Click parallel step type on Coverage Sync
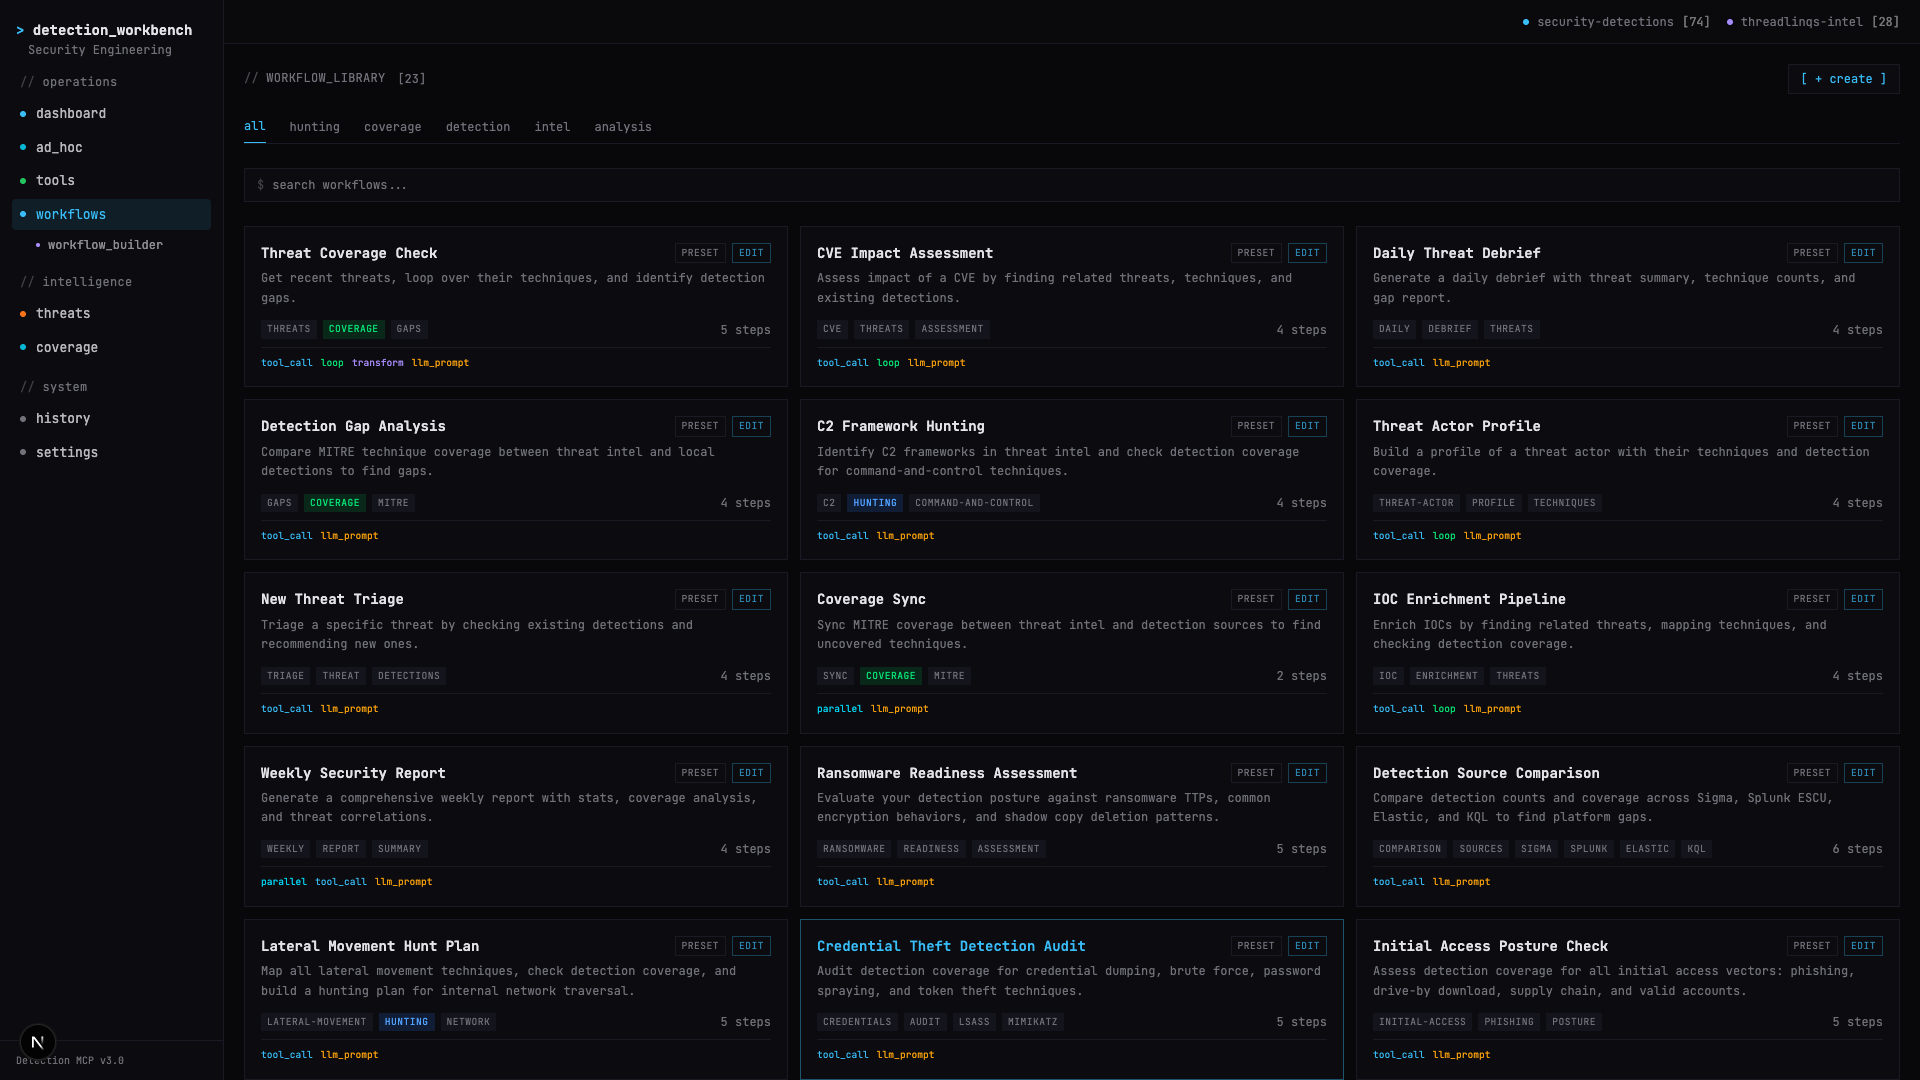This screenshot has width=1920, height=1080. pyautogui.click(x=840, y=709)
